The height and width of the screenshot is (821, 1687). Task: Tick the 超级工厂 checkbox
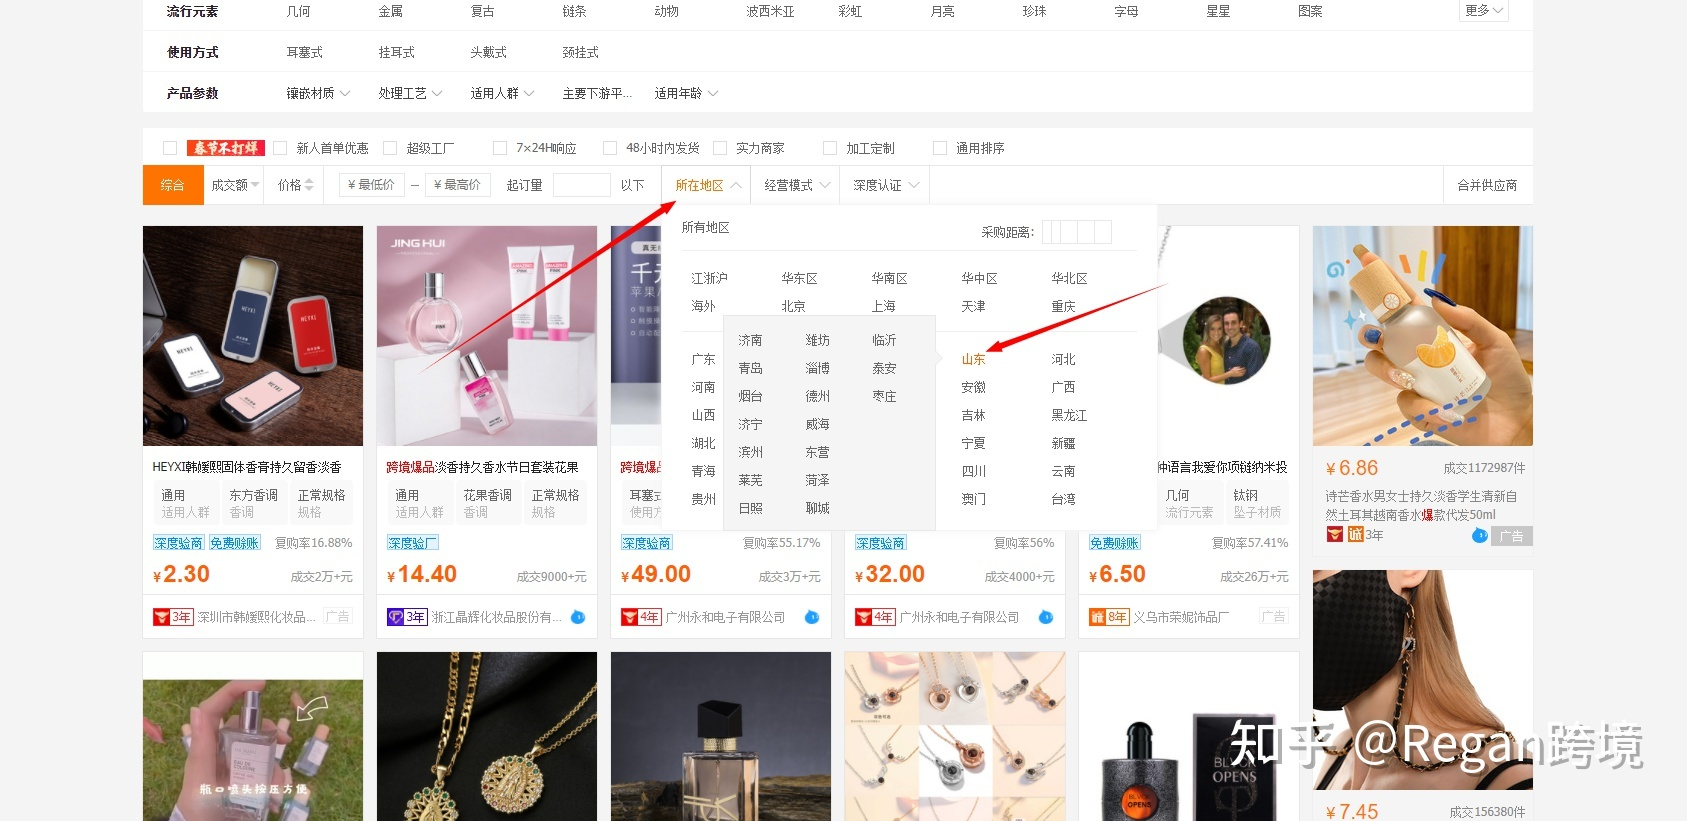click(x=390, y=148)
